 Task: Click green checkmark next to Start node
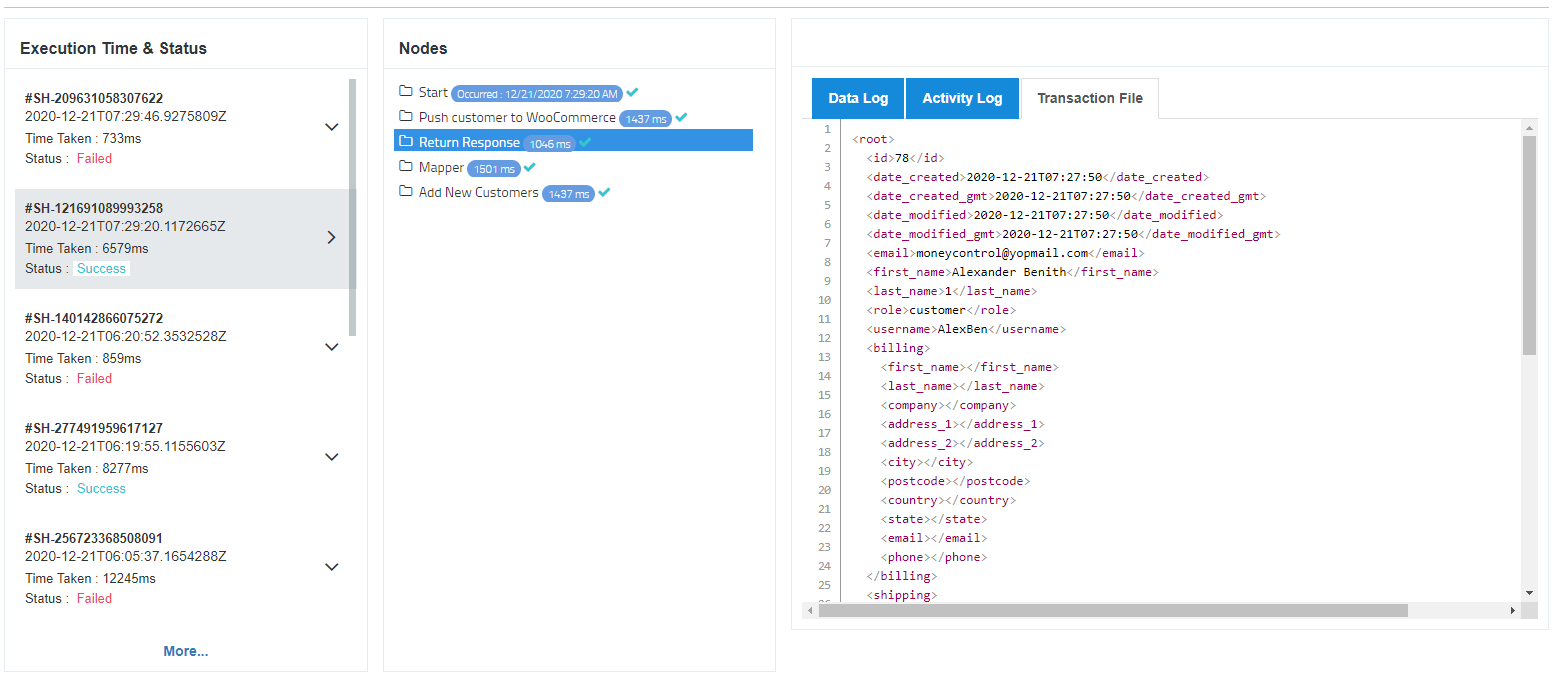click(632, 93)
